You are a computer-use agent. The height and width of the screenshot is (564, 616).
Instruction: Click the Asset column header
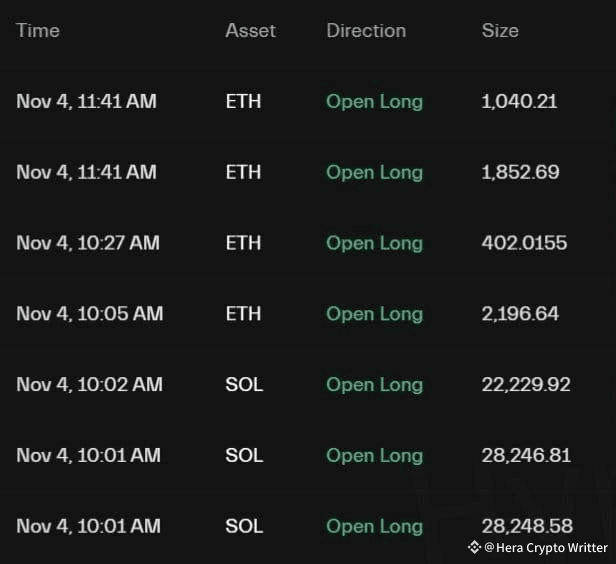[250, 30]
